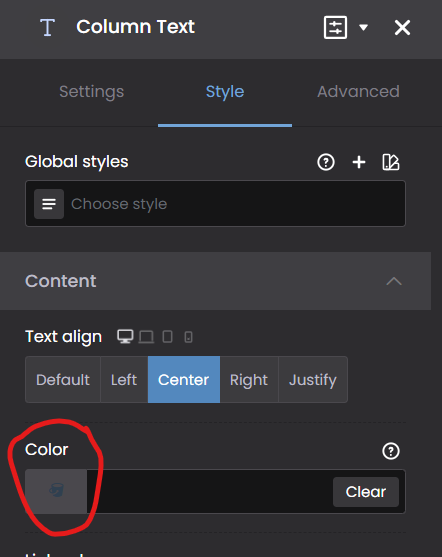
Task: Show help for Global styles
Action: pyautogui.click(x=326, y=162)
